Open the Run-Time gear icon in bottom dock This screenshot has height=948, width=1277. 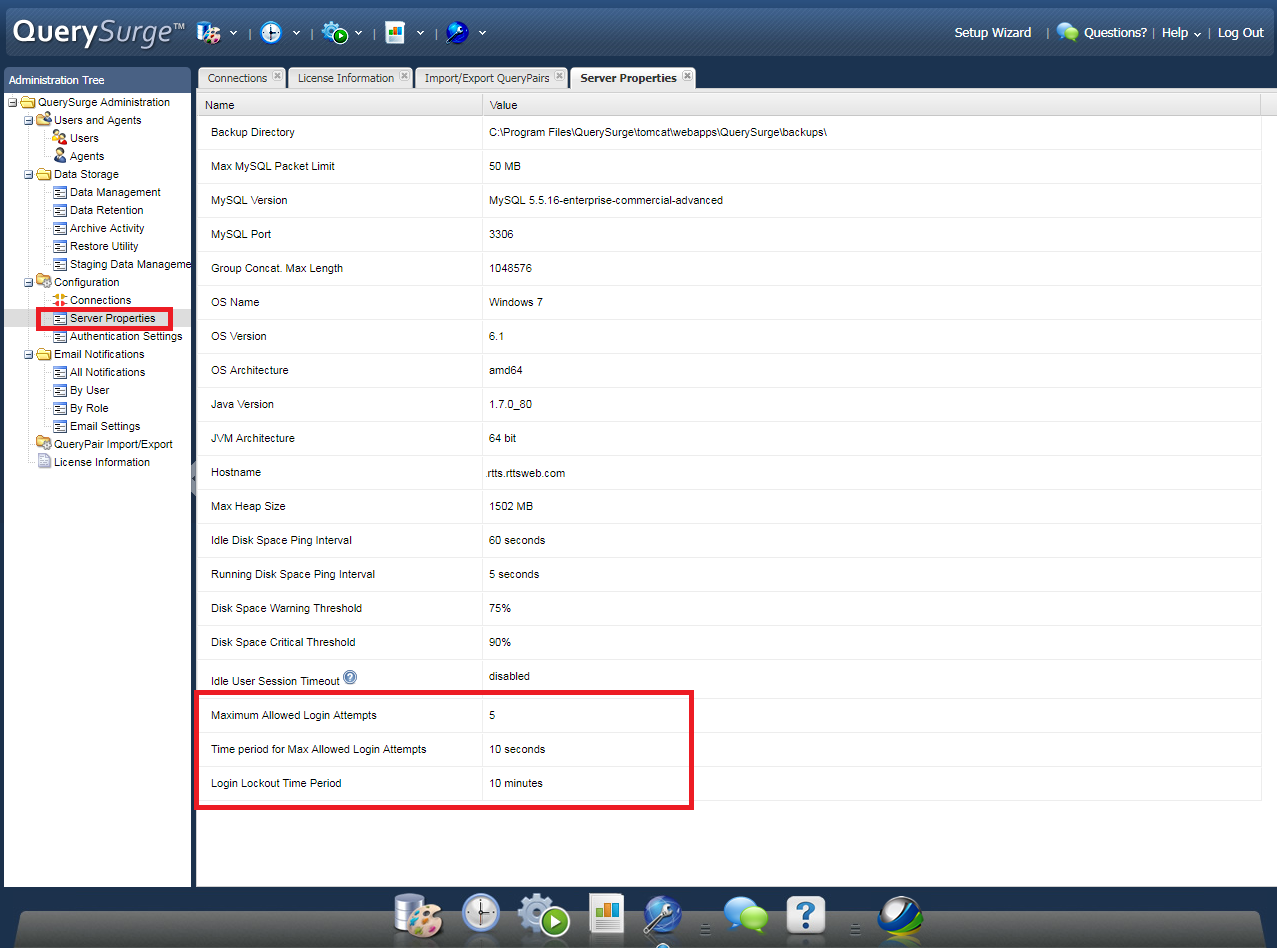pos(543,914)
